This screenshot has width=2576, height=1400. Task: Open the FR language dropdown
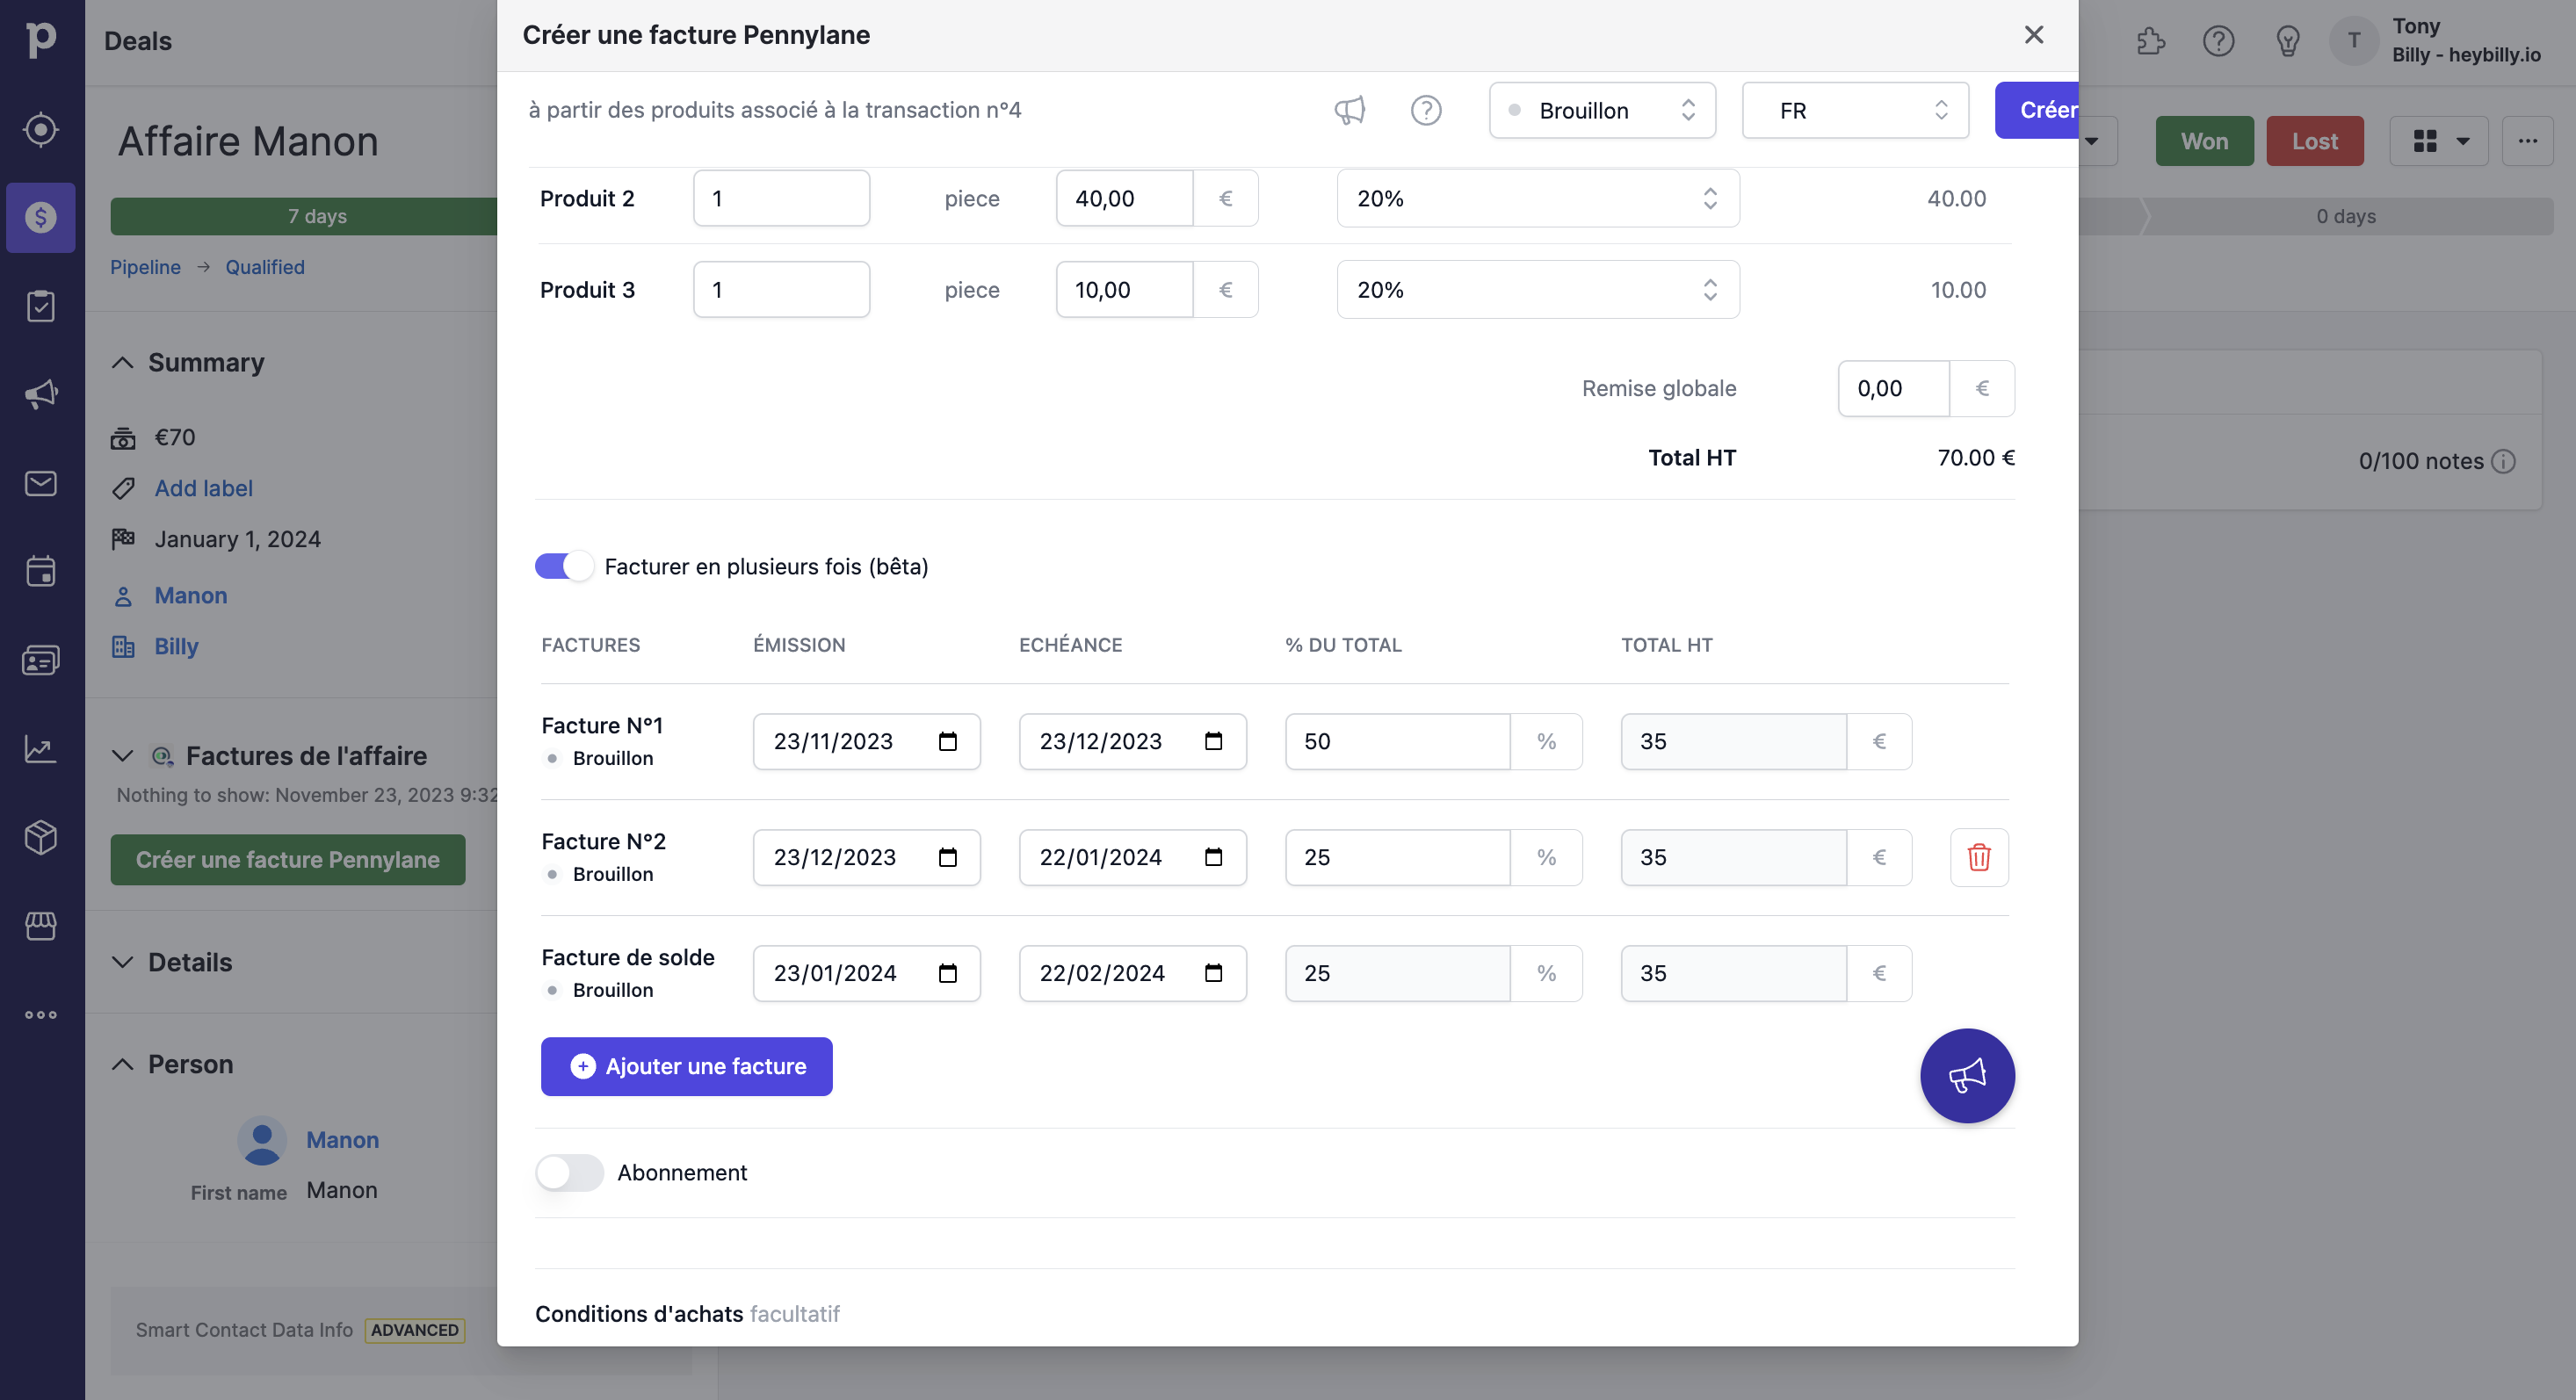coord(1855,110)
